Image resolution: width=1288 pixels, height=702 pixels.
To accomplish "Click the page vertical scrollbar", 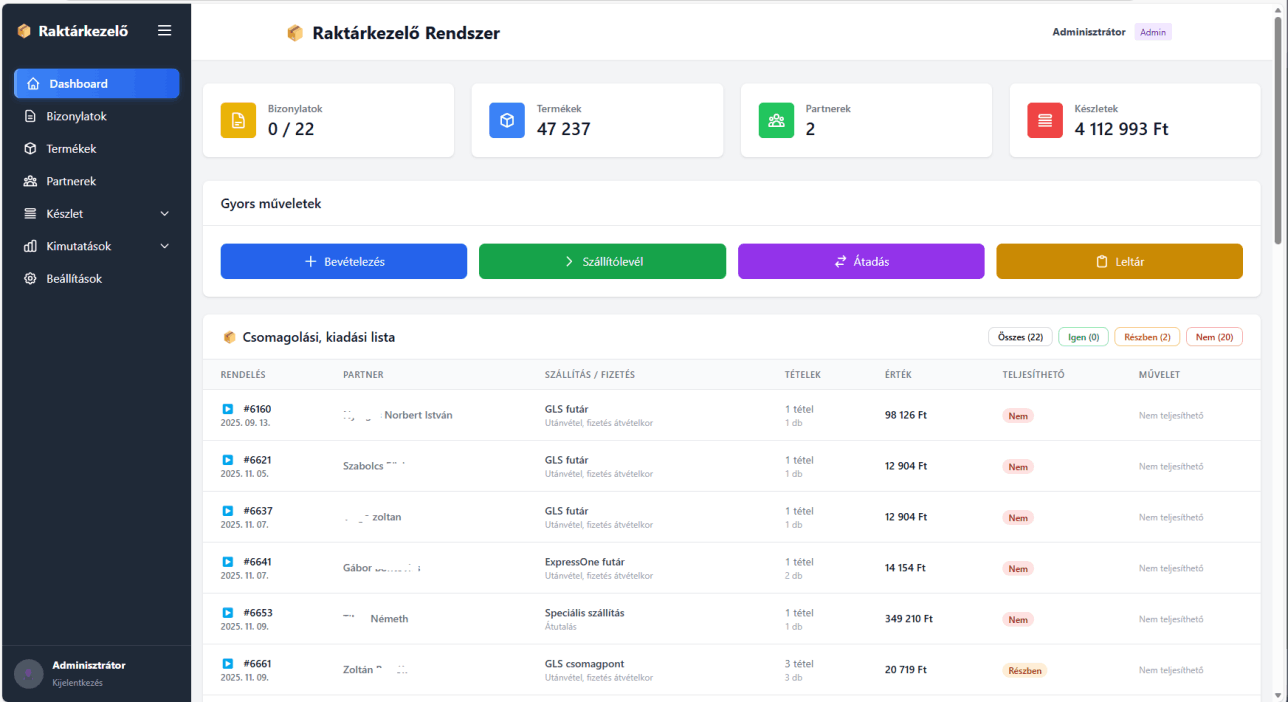I will (x=1279, y=130).
